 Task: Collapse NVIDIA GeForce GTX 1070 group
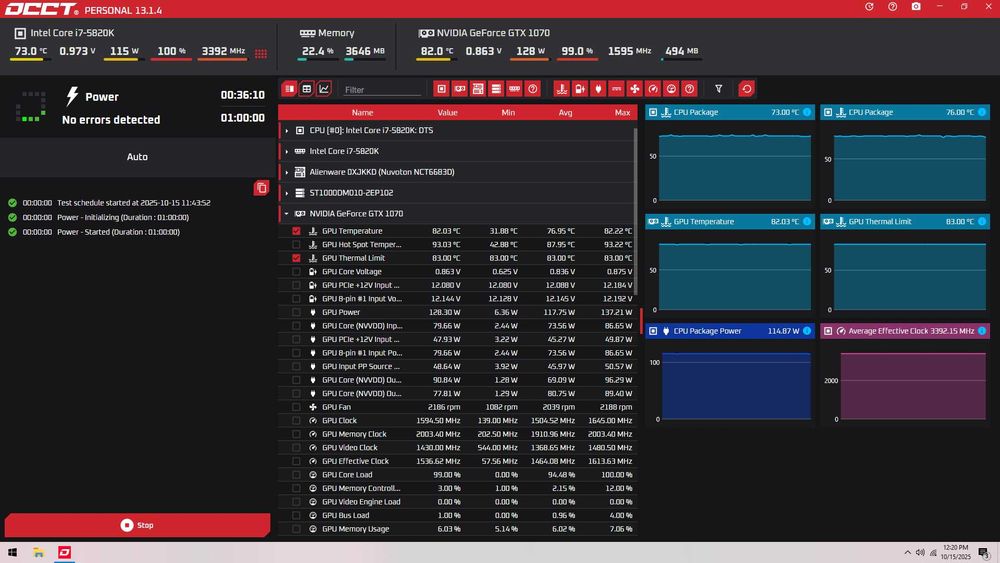(x=286, y=214)
